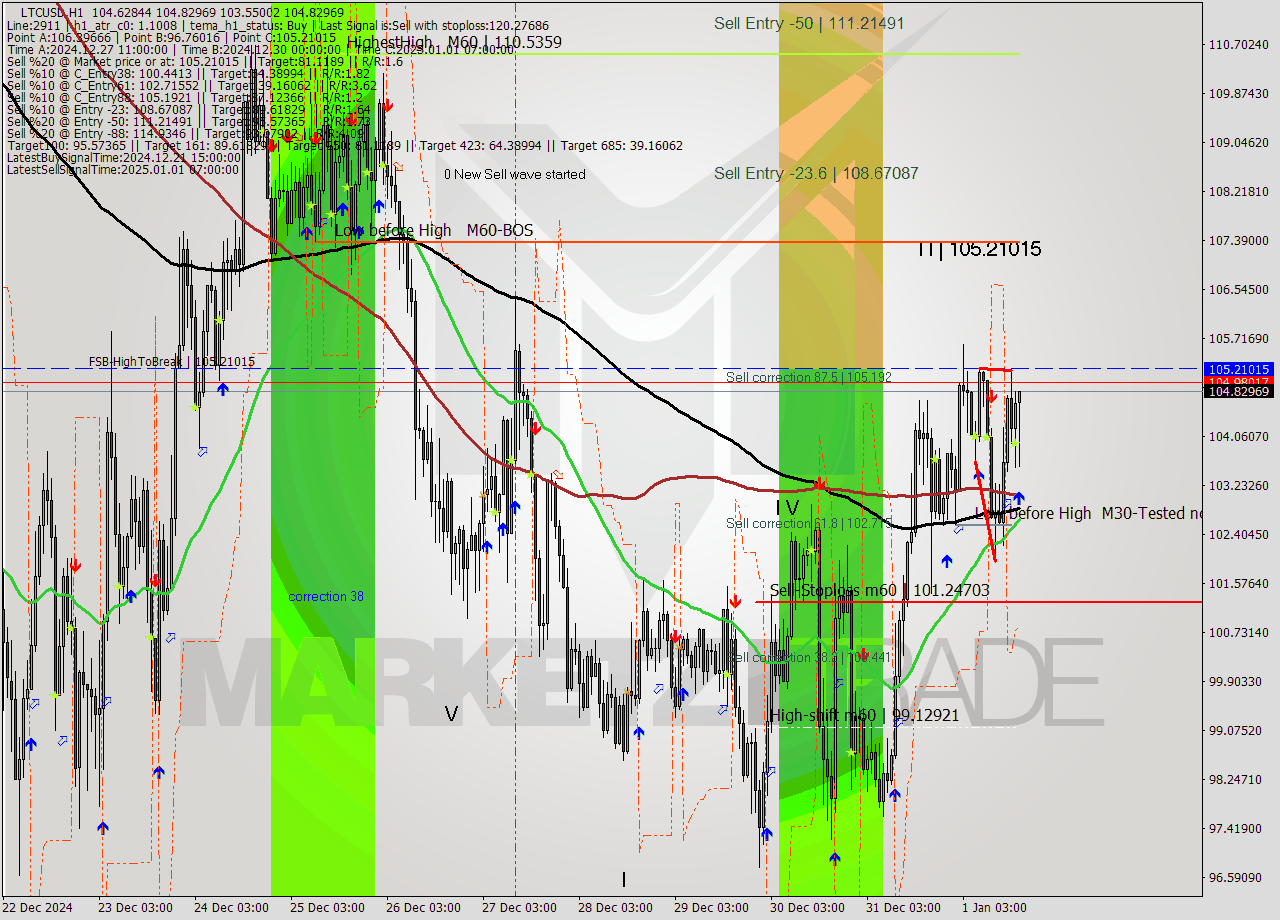Viewport: 1280px width, 920px height.
Task: Click 'Low before High M30-Tested' label
Action: [1088, 513]
